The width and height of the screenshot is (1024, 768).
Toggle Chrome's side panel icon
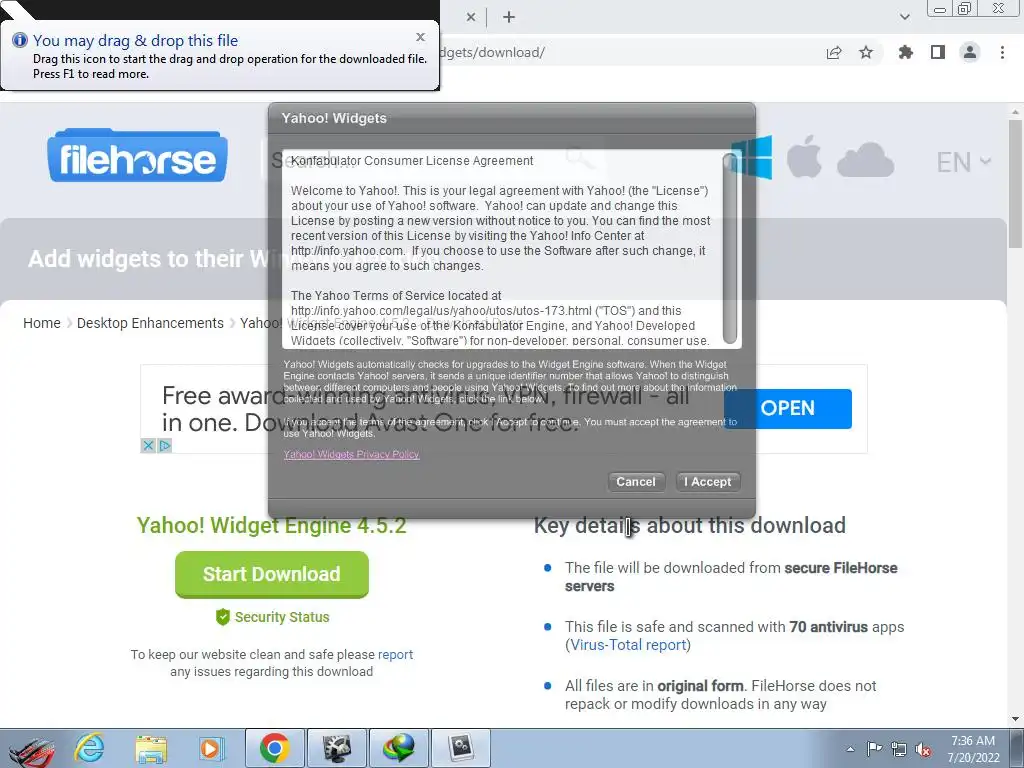pos(938,52)
